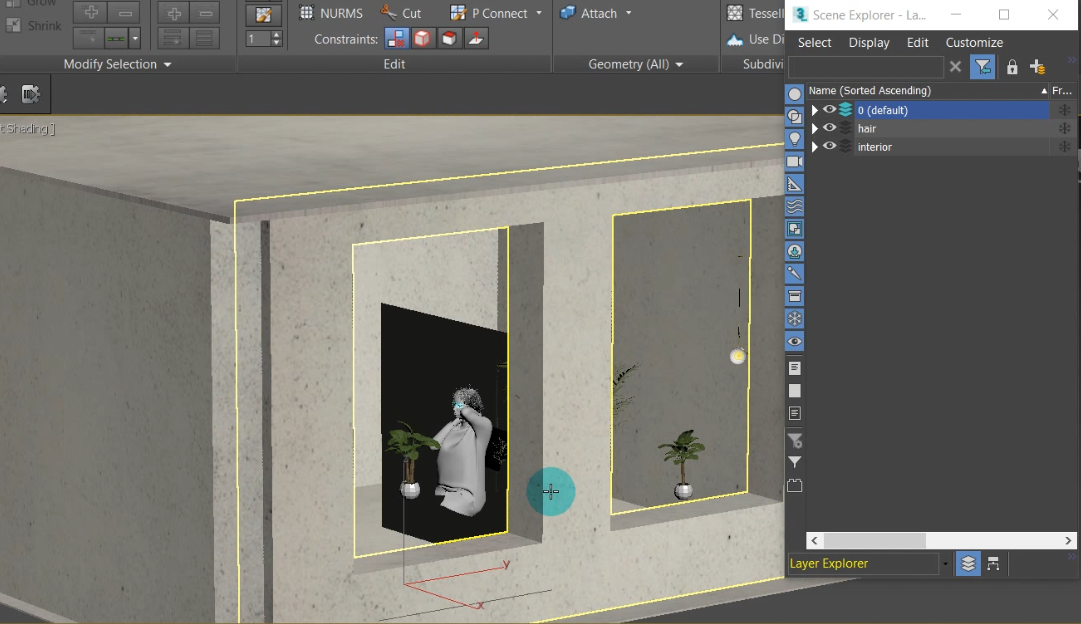
Task: Open the Customize menu in Scene Explorer
Action: [974, 42]
